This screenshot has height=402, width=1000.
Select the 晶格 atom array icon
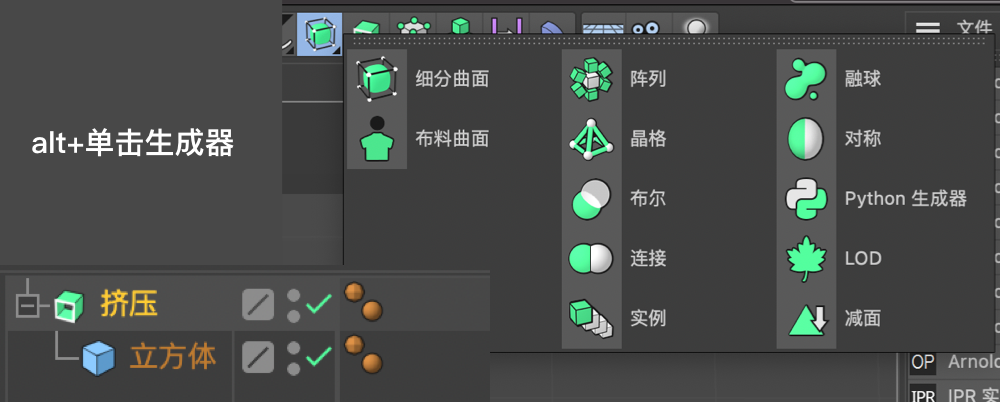[x=590, y=139]
